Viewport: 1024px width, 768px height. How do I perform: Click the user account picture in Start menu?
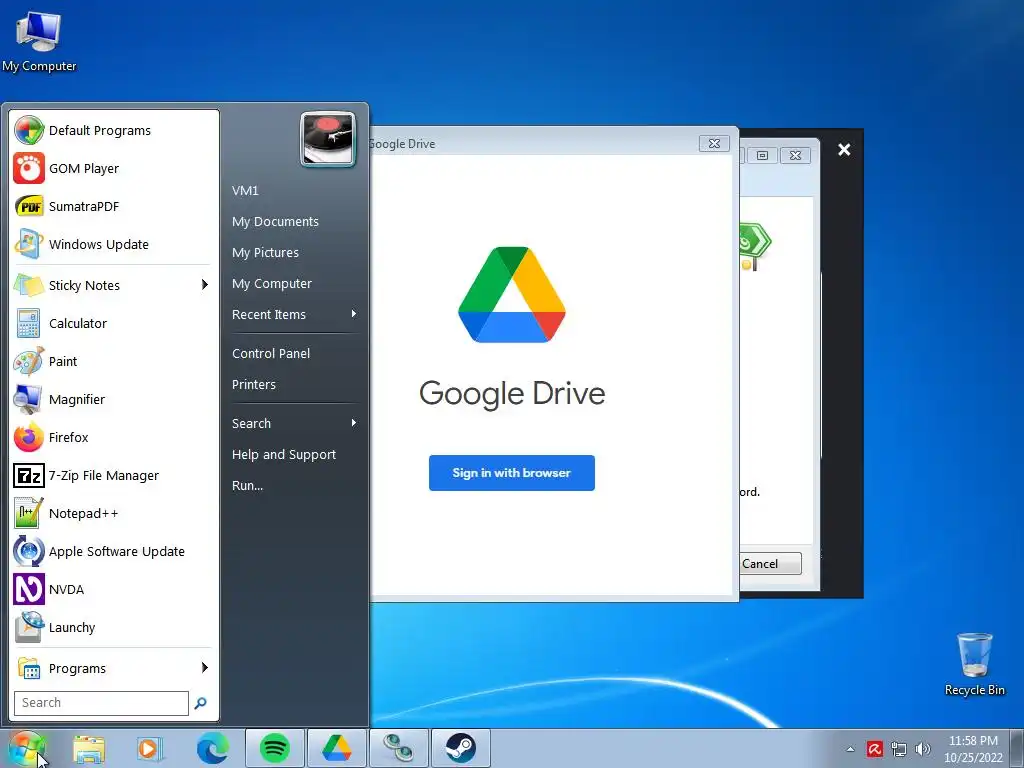(x=328, y=138)
